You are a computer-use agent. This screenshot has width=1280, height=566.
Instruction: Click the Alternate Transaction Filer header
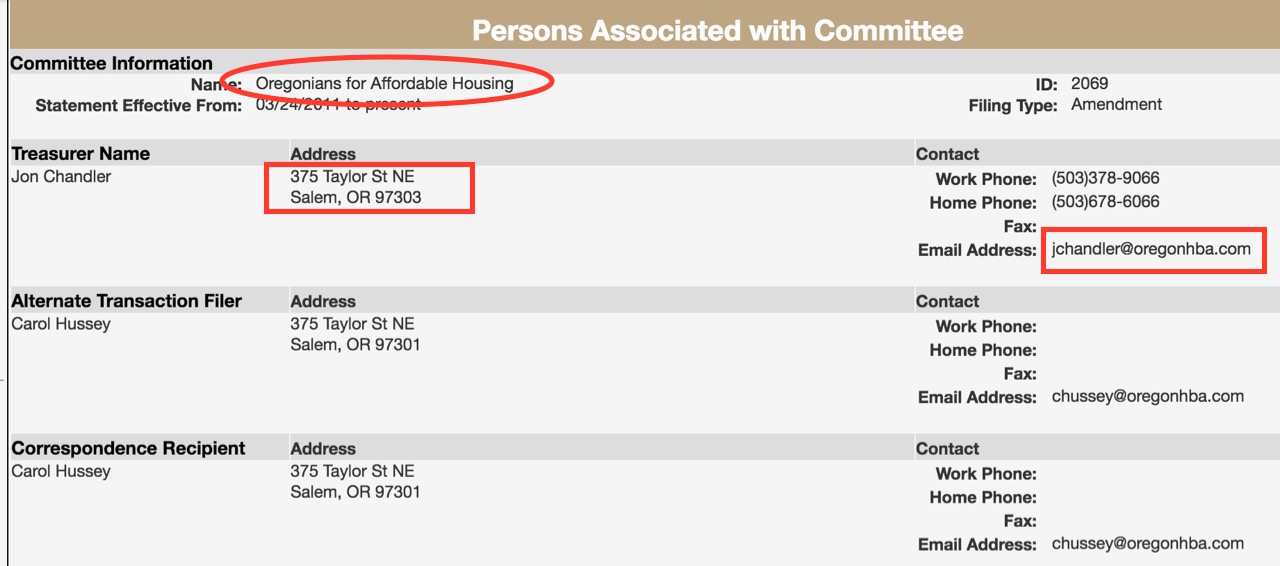pos(126,301)
